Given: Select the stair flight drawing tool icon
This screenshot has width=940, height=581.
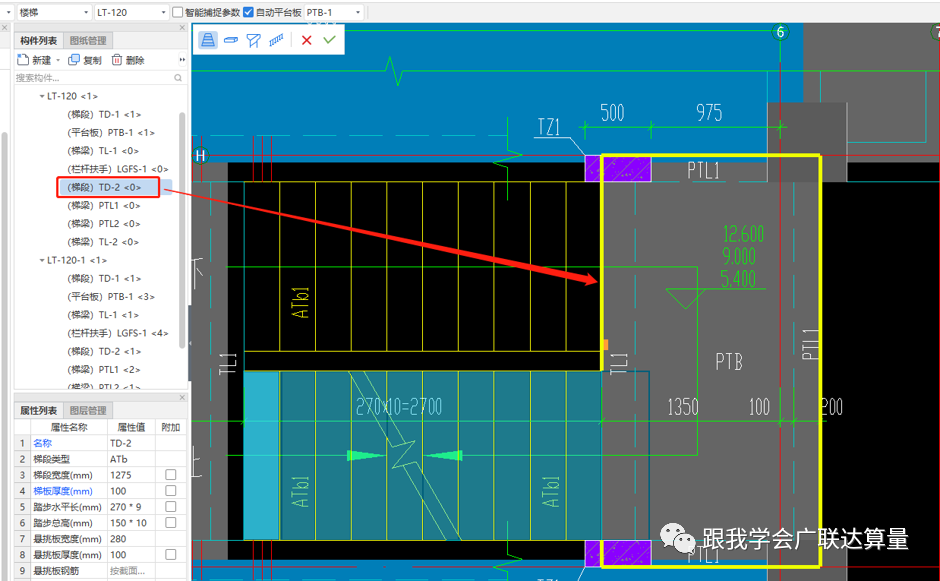Looking at the screenshot, I should click(207, 40).
